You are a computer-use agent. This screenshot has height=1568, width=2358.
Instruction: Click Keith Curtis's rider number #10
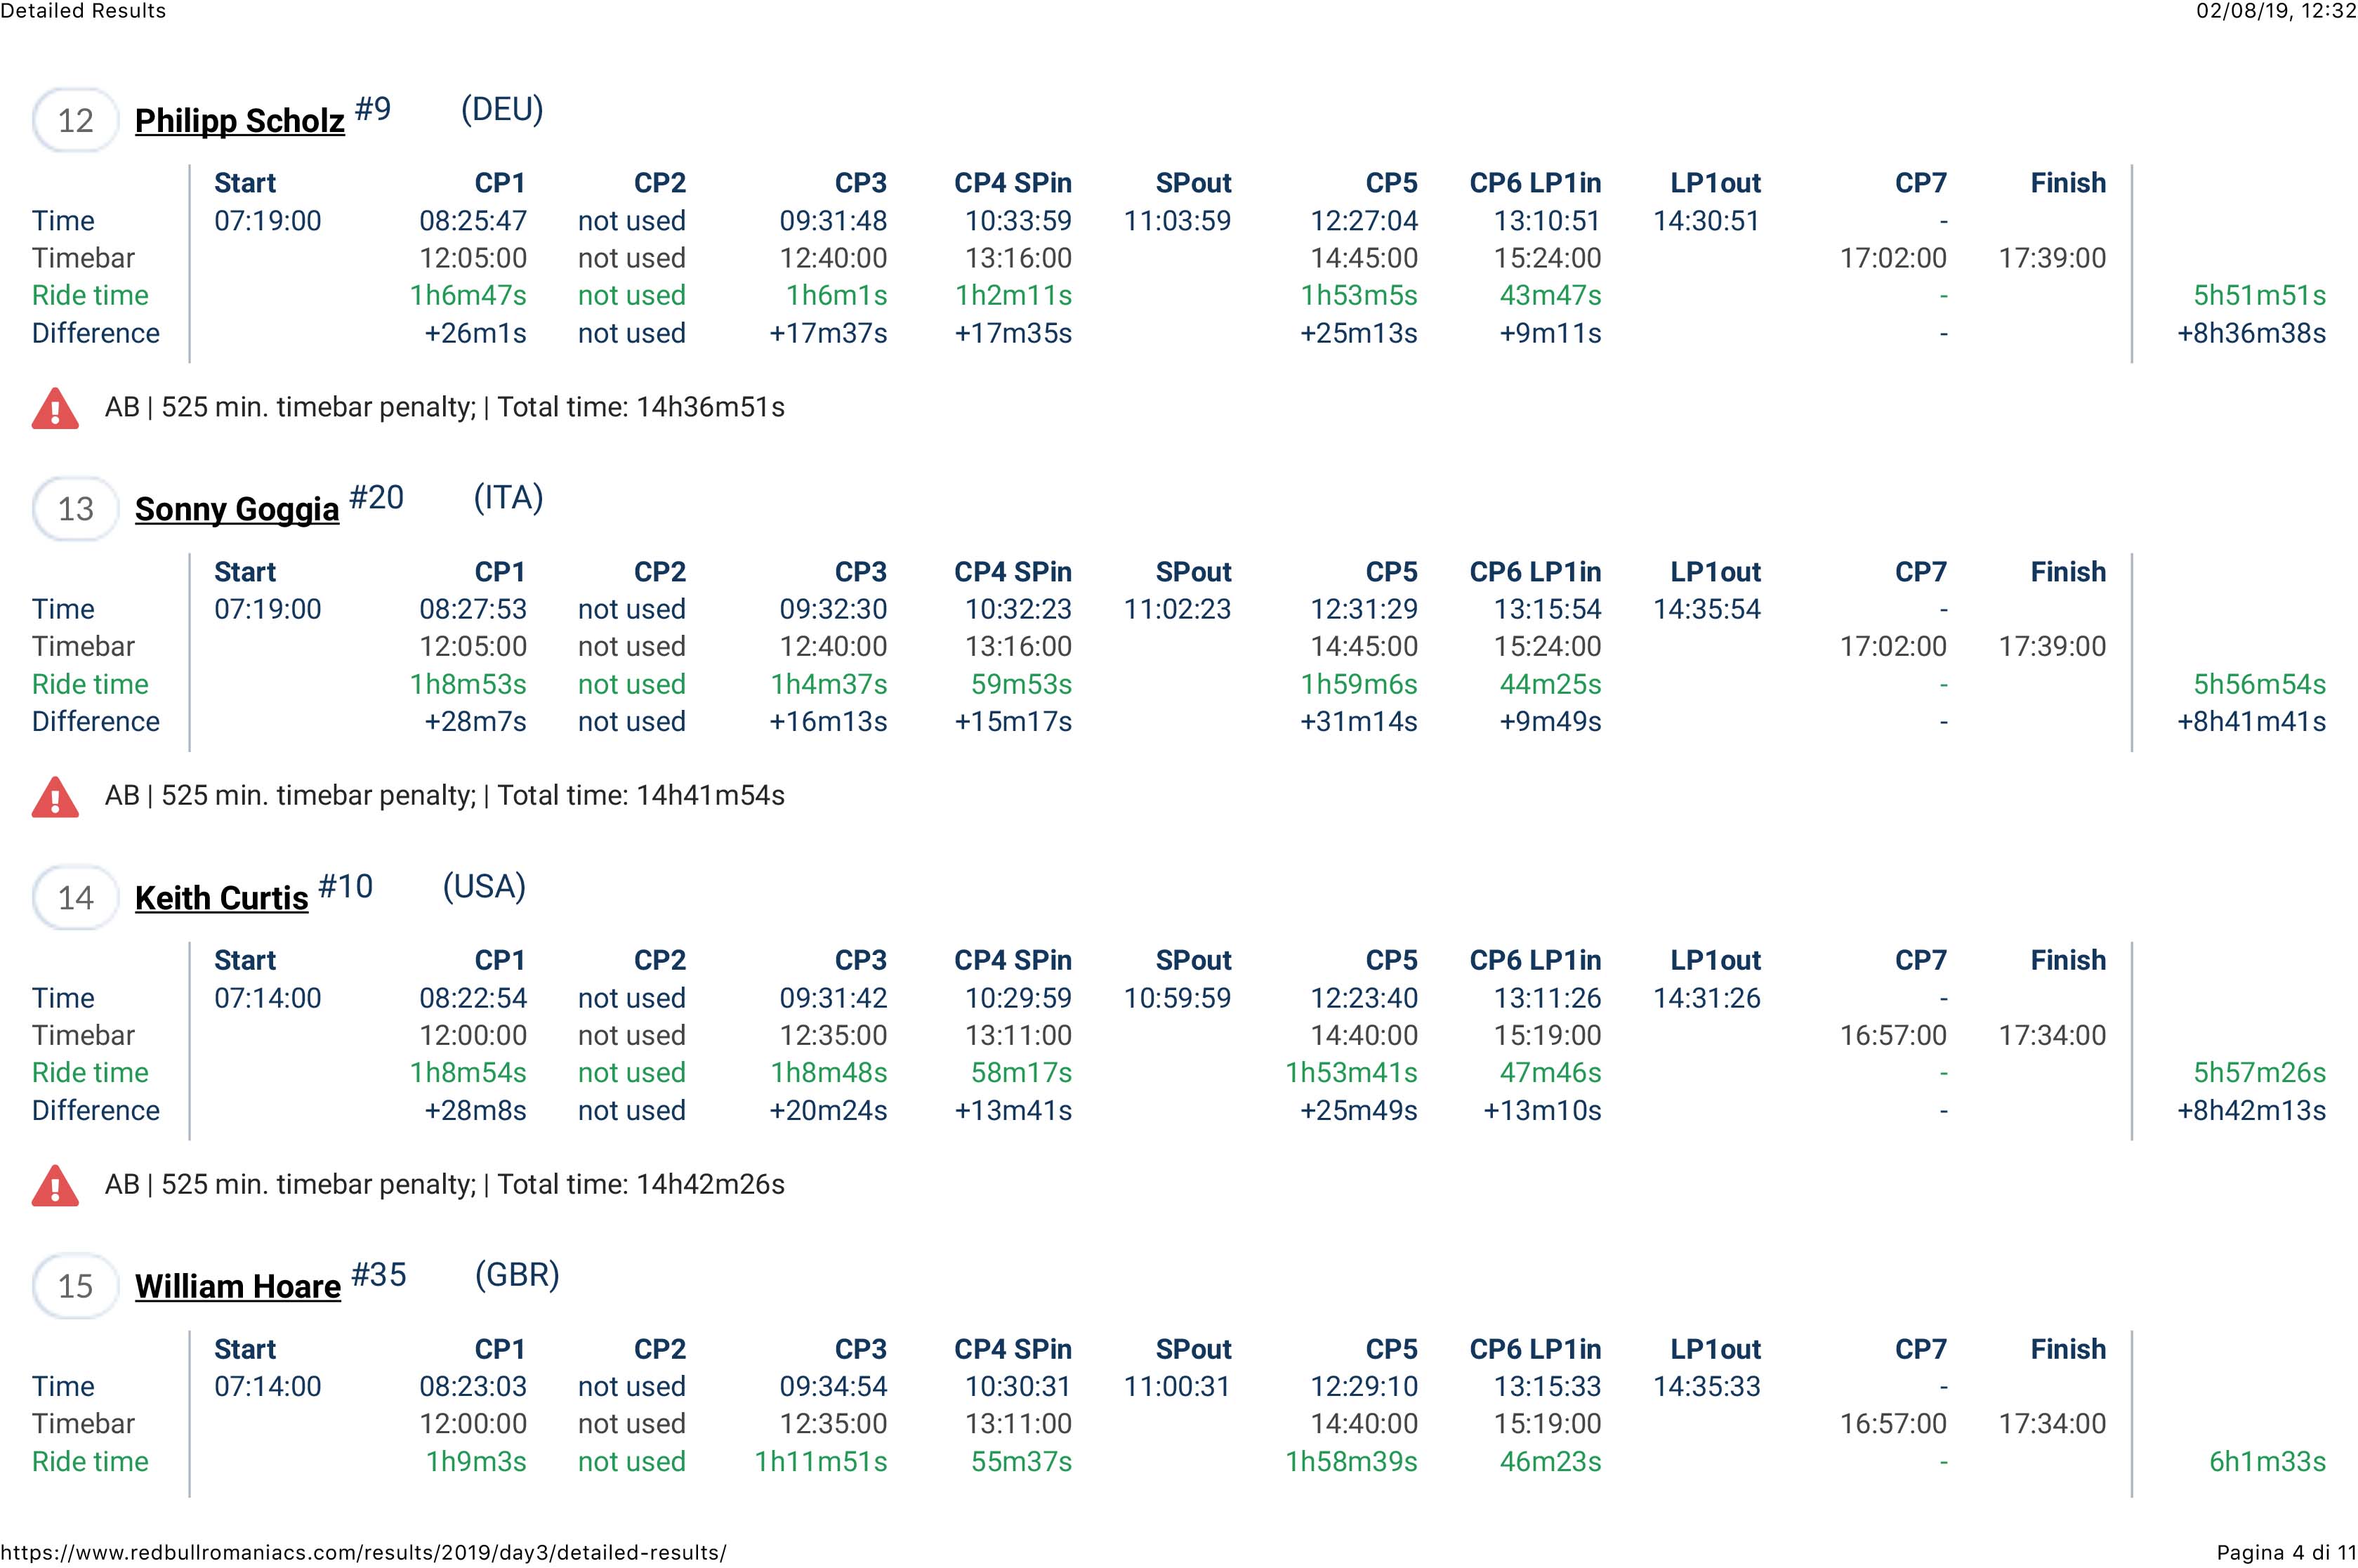[345, 887]
